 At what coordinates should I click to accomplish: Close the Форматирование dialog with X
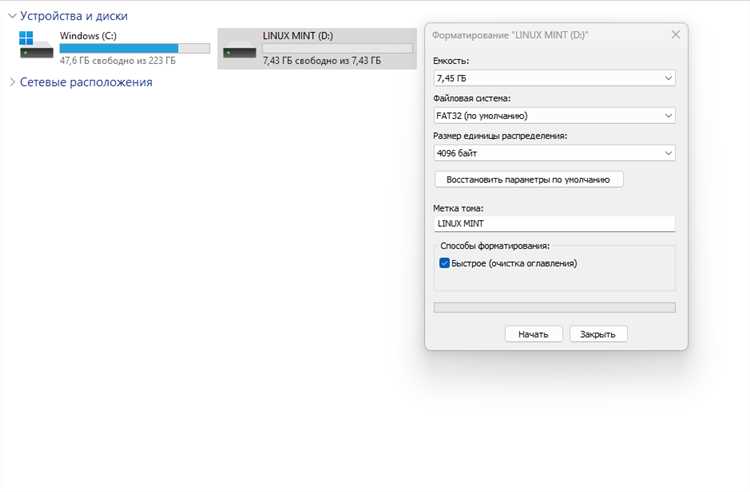coord(675,35)
